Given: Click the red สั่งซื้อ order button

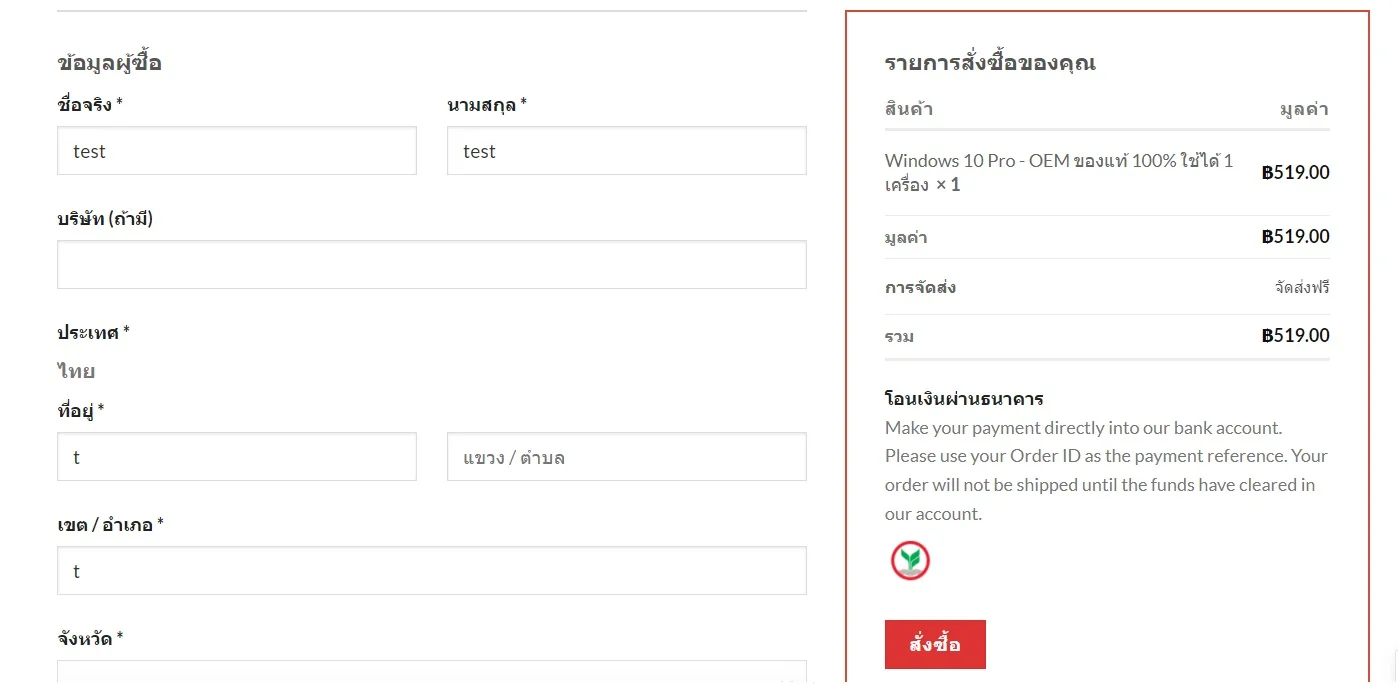Looking at the screenshot, I should (x=935, y=644).
